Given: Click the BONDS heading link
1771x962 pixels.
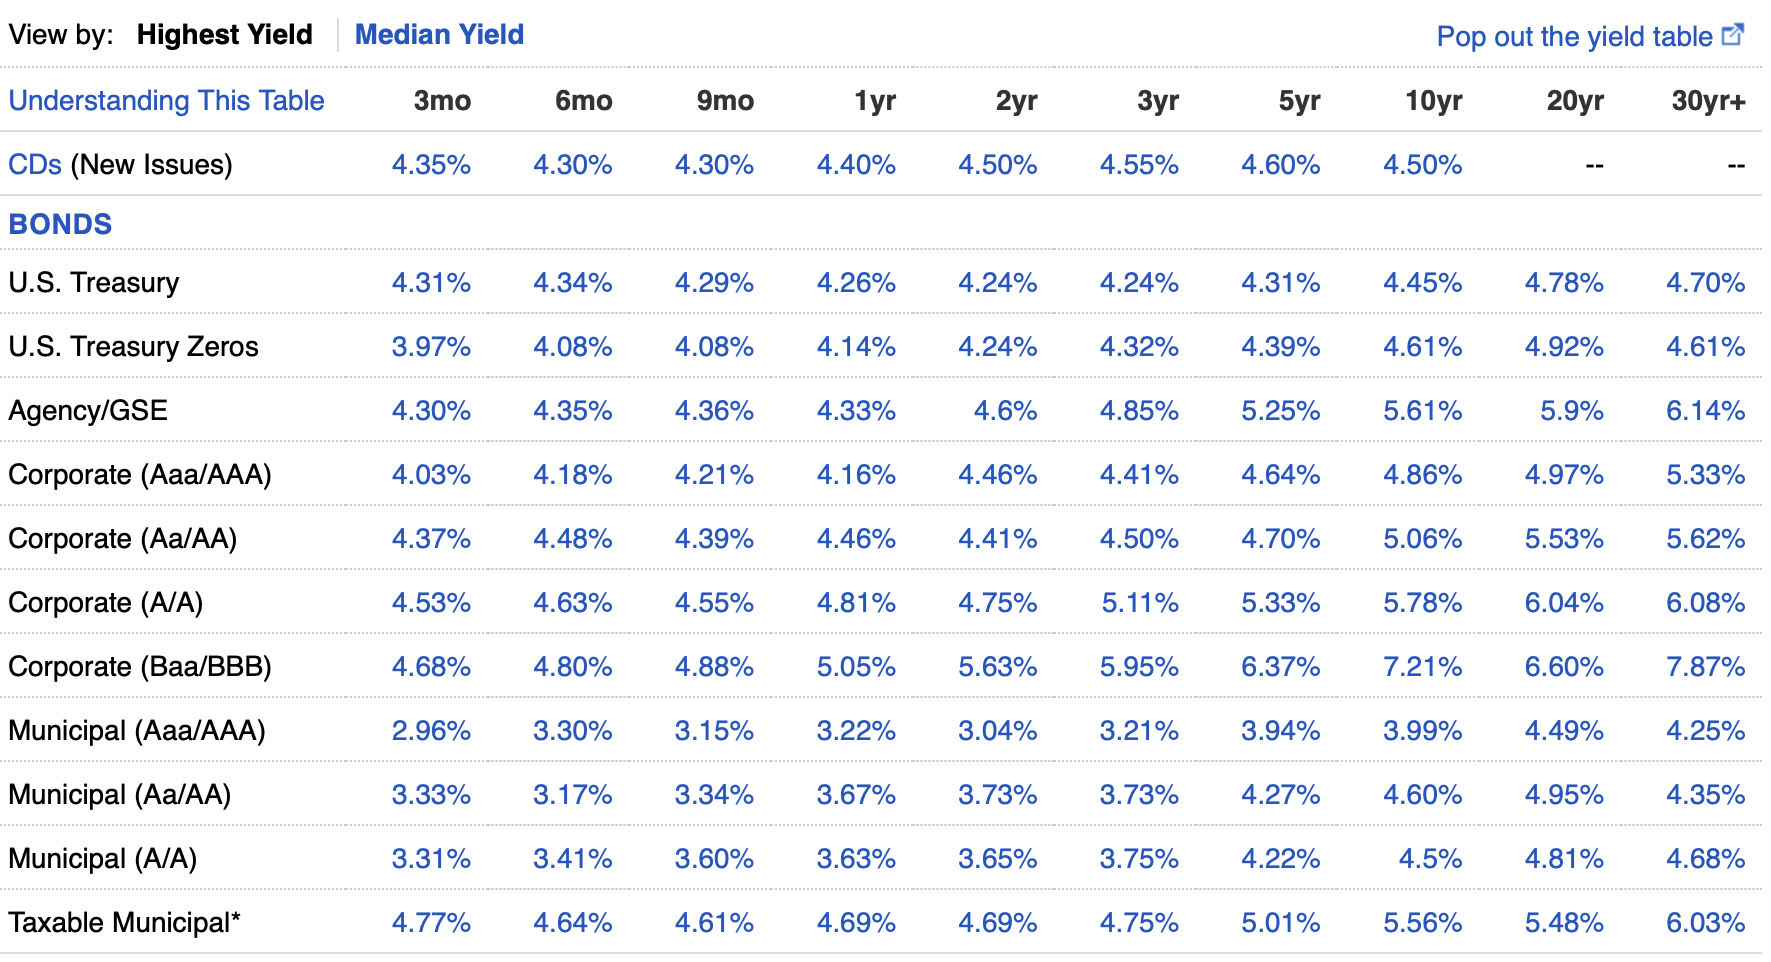Looking at the screenshot, I should pos(60,224).
